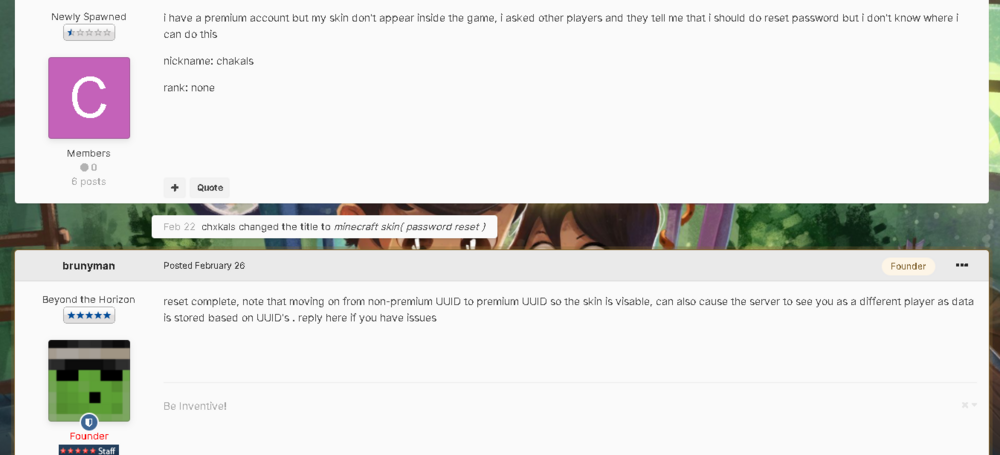Click the Founder badge in post header
This screenshot has height=455, width=1000.
pos(908,266)
